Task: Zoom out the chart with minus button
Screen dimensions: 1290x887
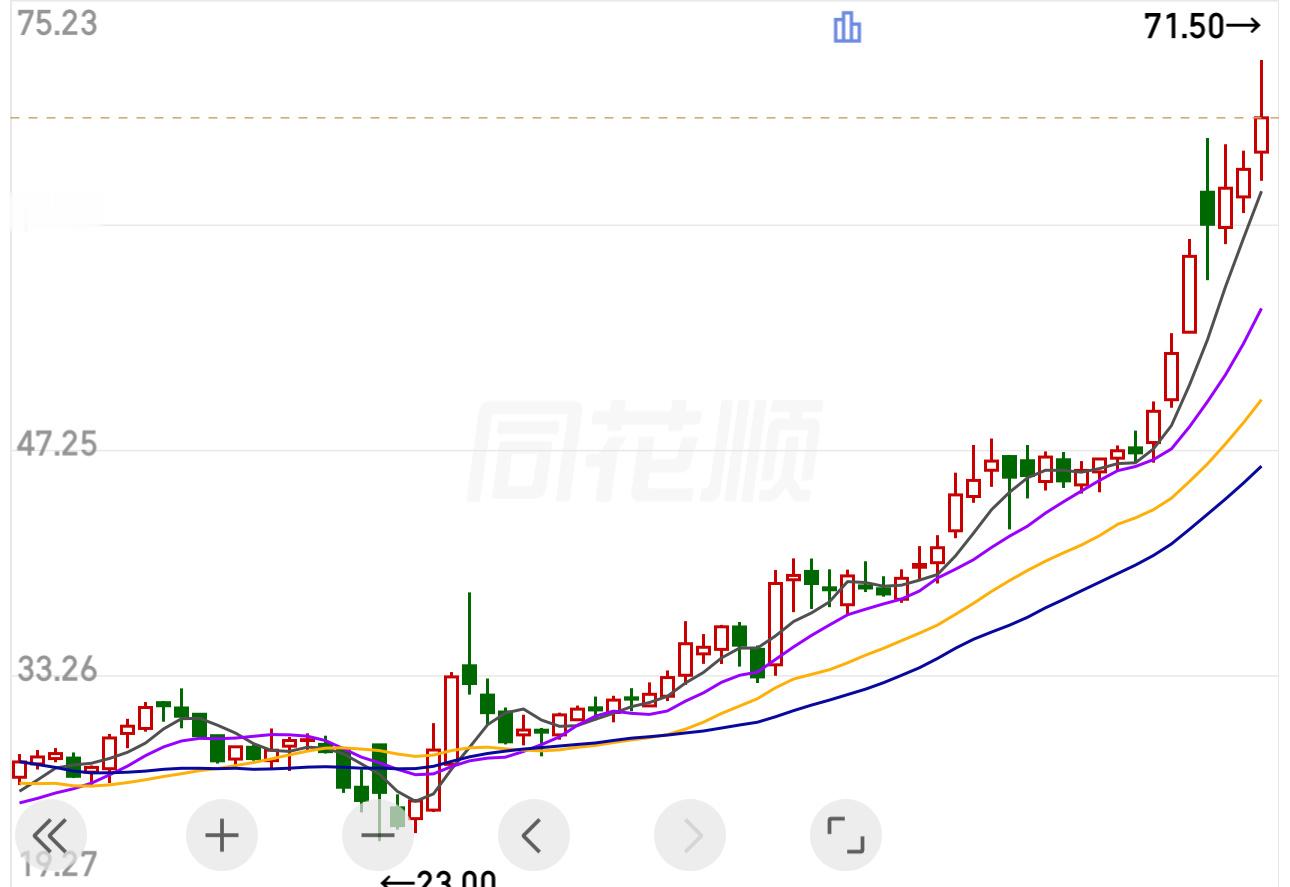Action: (x=378, y=834)
